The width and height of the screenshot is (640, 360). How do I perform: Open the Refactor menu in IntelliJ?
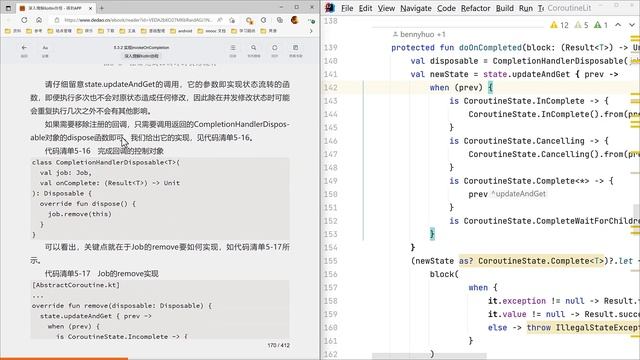point(476,8)
